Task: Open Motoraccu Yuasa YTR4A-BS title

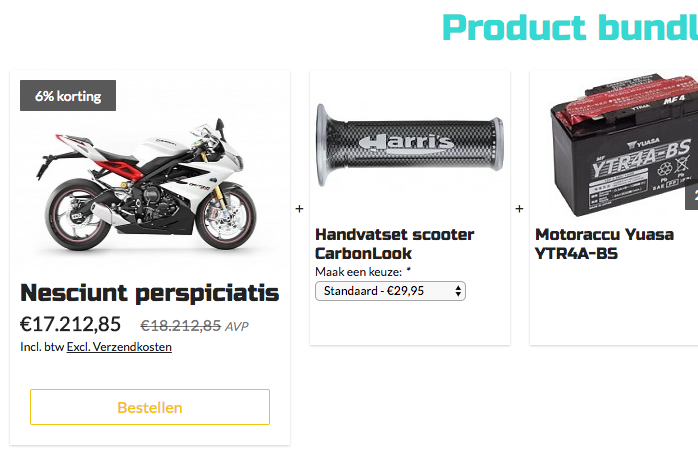Action: pos(604,244)
